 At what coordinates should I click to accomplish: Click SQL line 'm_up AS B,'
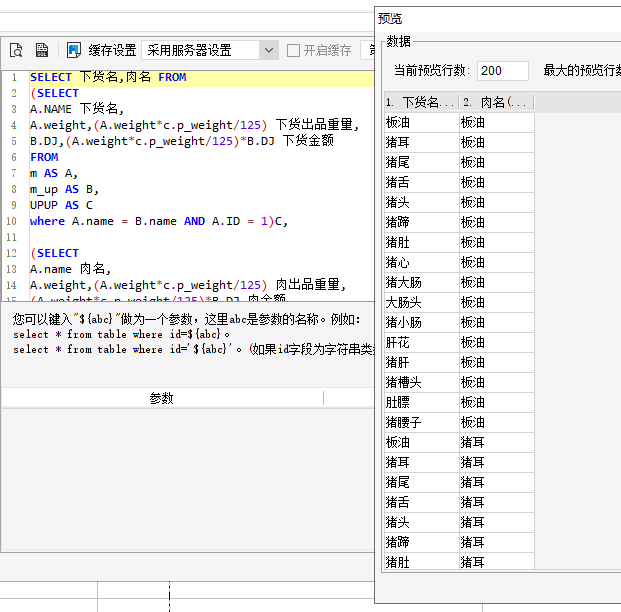pyautogui.click(x=64, y=189)
